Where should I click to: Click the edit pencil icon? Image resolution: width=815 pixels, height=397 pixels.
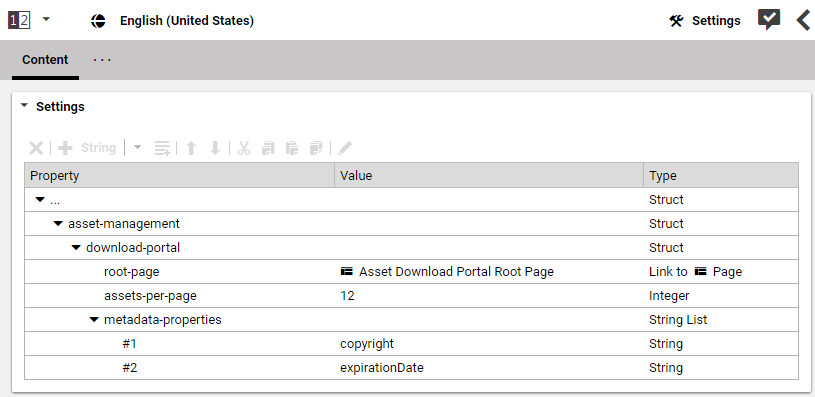(344, 148)
